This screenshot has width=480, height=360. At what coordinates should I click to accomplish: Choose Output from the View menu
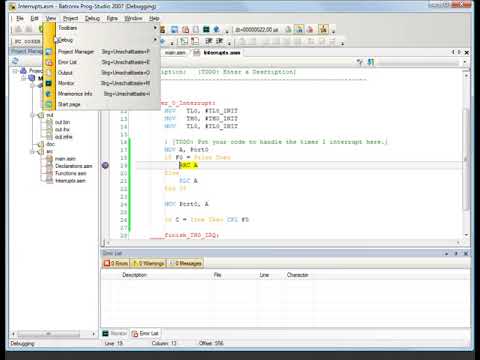click(x=100, y=73)
